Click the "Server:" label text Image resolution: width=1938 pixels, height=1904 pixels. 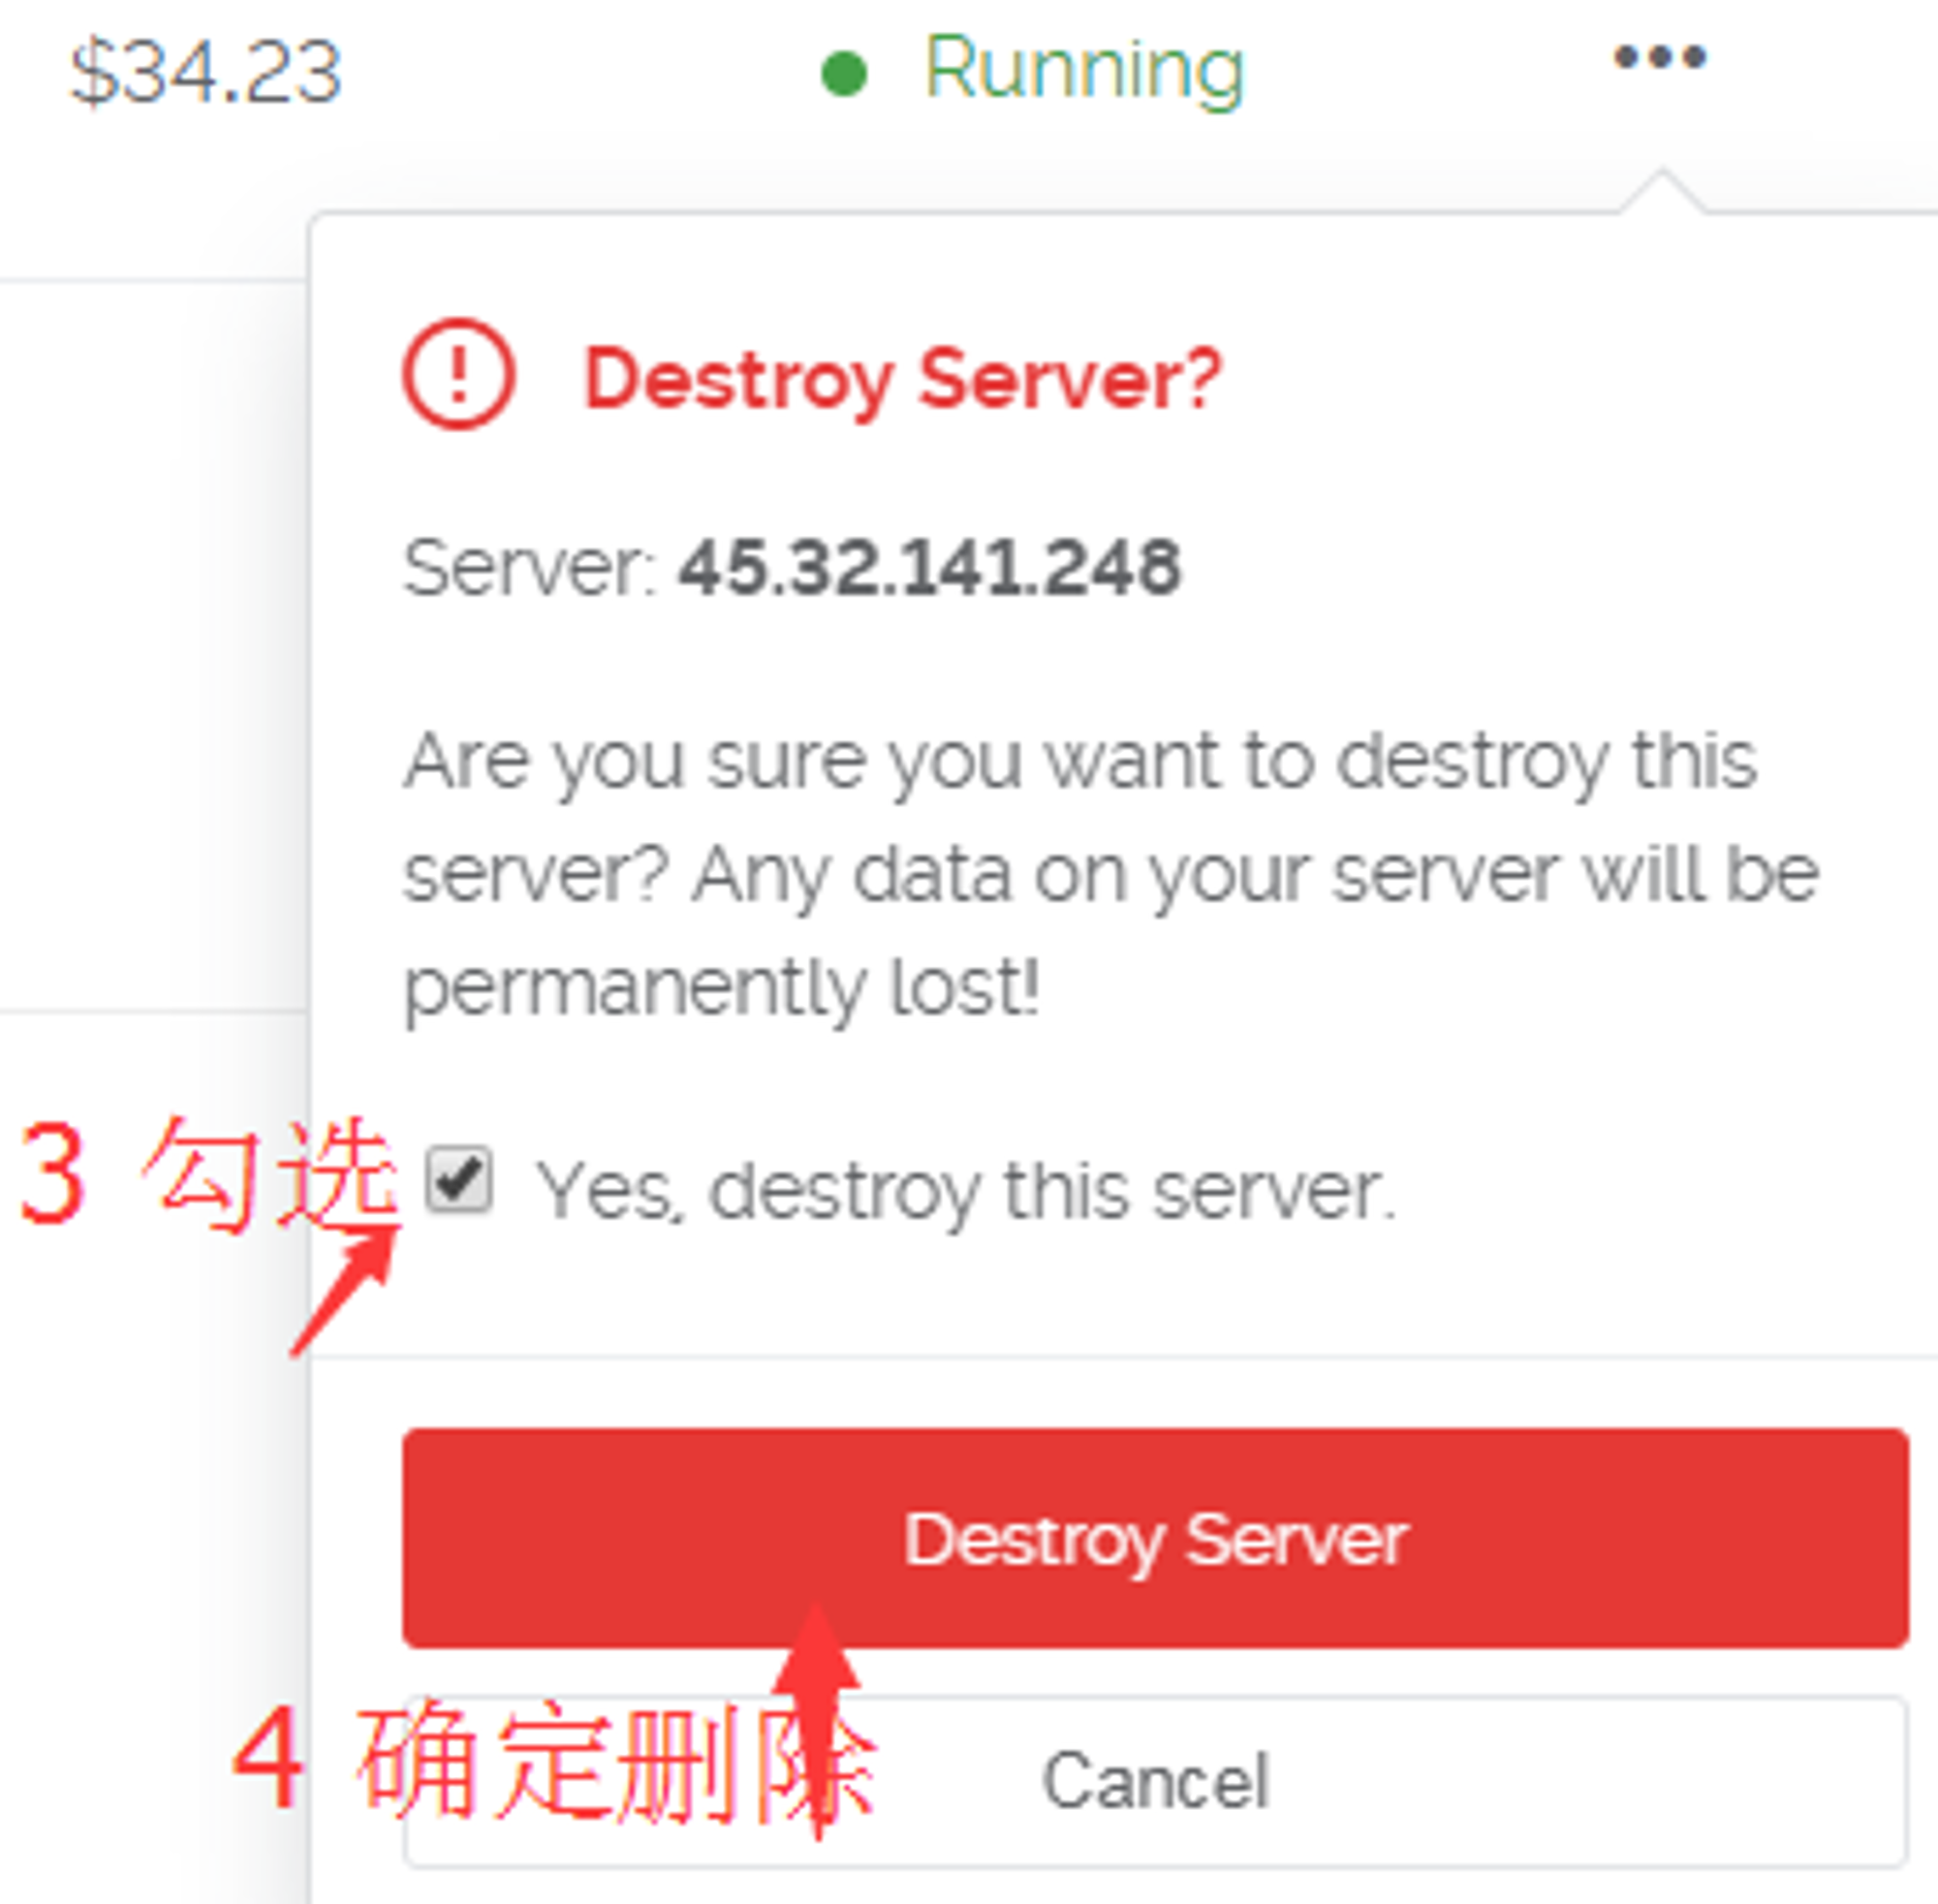529,568
